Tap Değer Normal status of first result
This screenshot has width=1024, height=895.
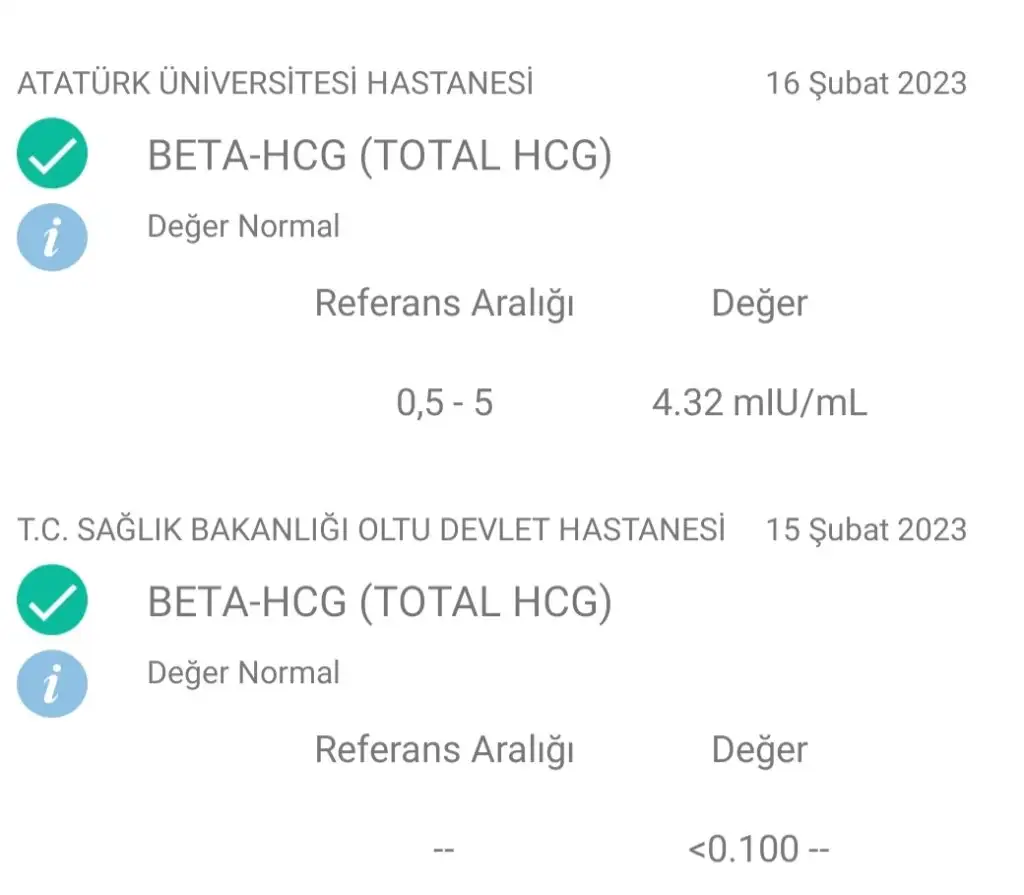tap(244, 227)
